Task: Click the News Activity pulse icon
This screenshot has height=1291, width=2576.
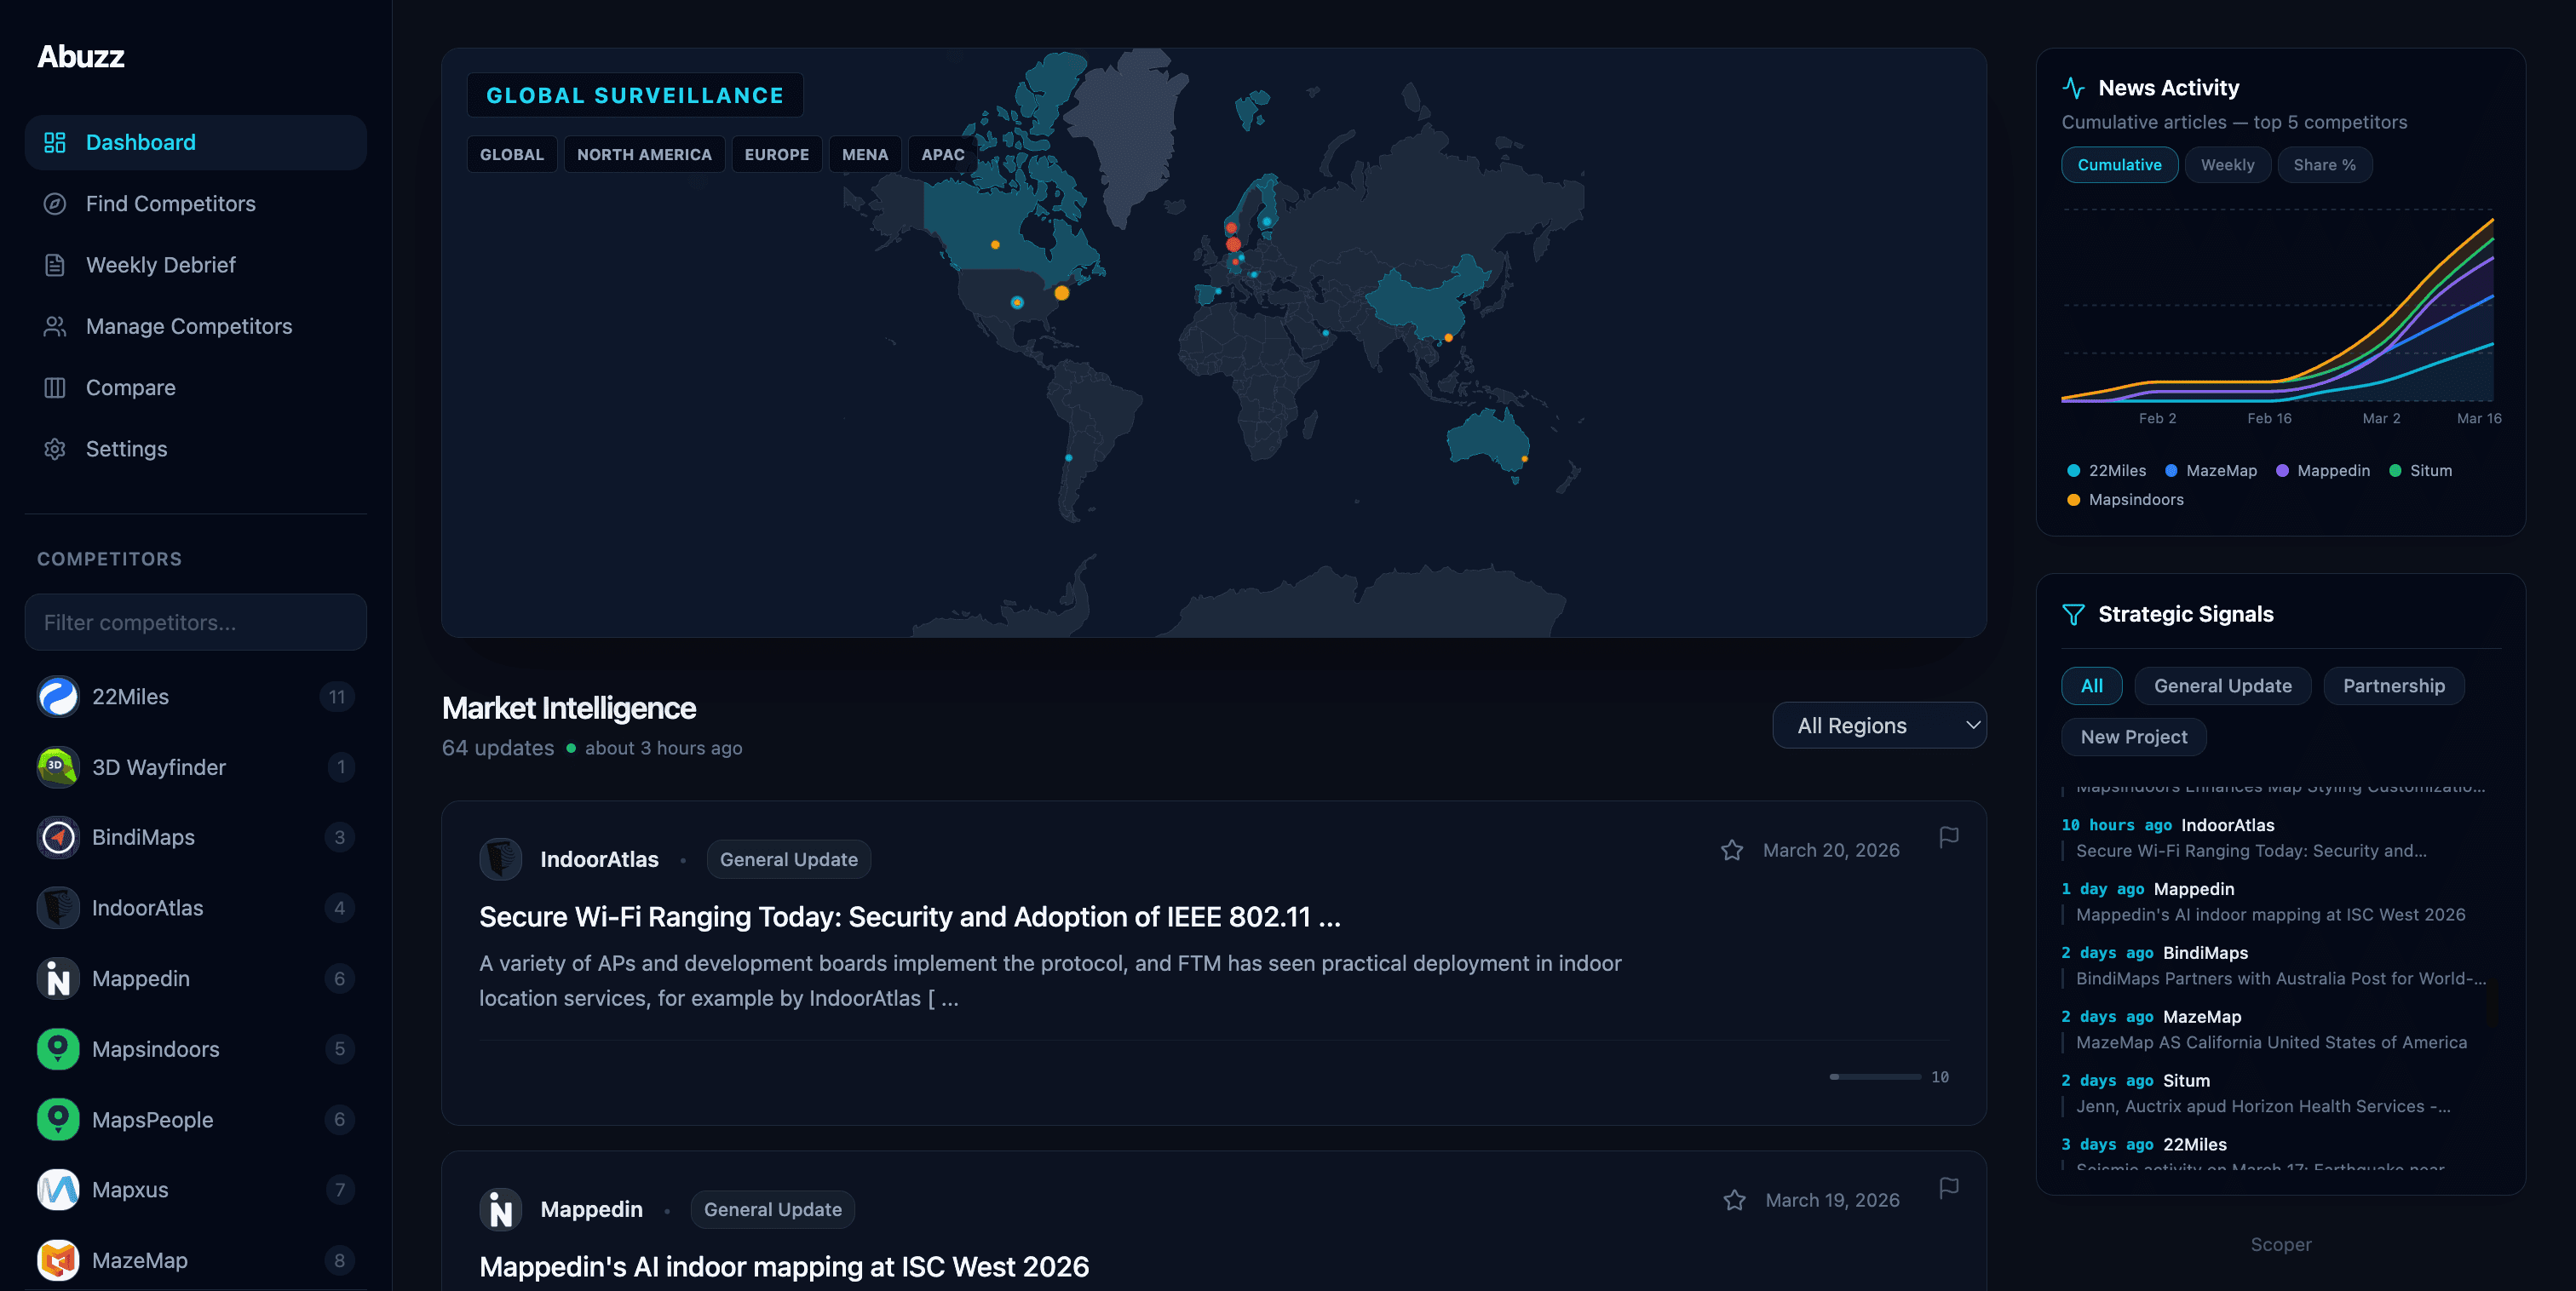Action: 2073,87
